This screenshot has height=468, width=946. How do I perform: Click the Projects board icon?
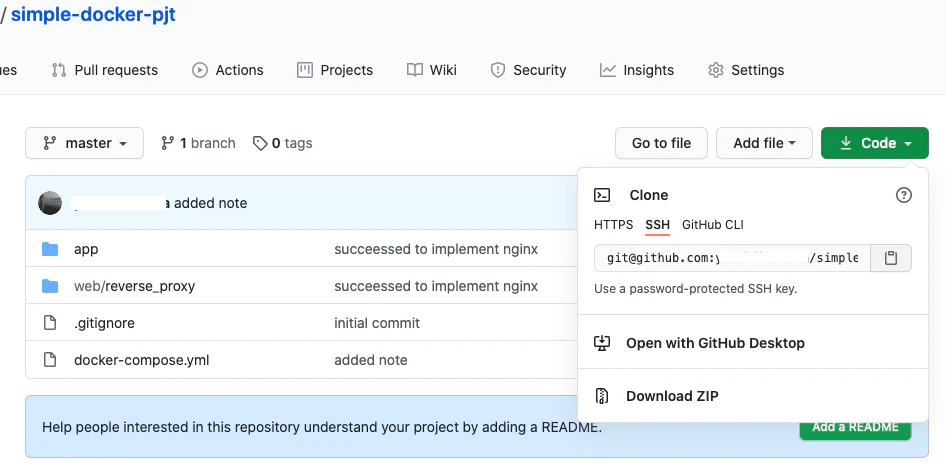tap(305, 70)
